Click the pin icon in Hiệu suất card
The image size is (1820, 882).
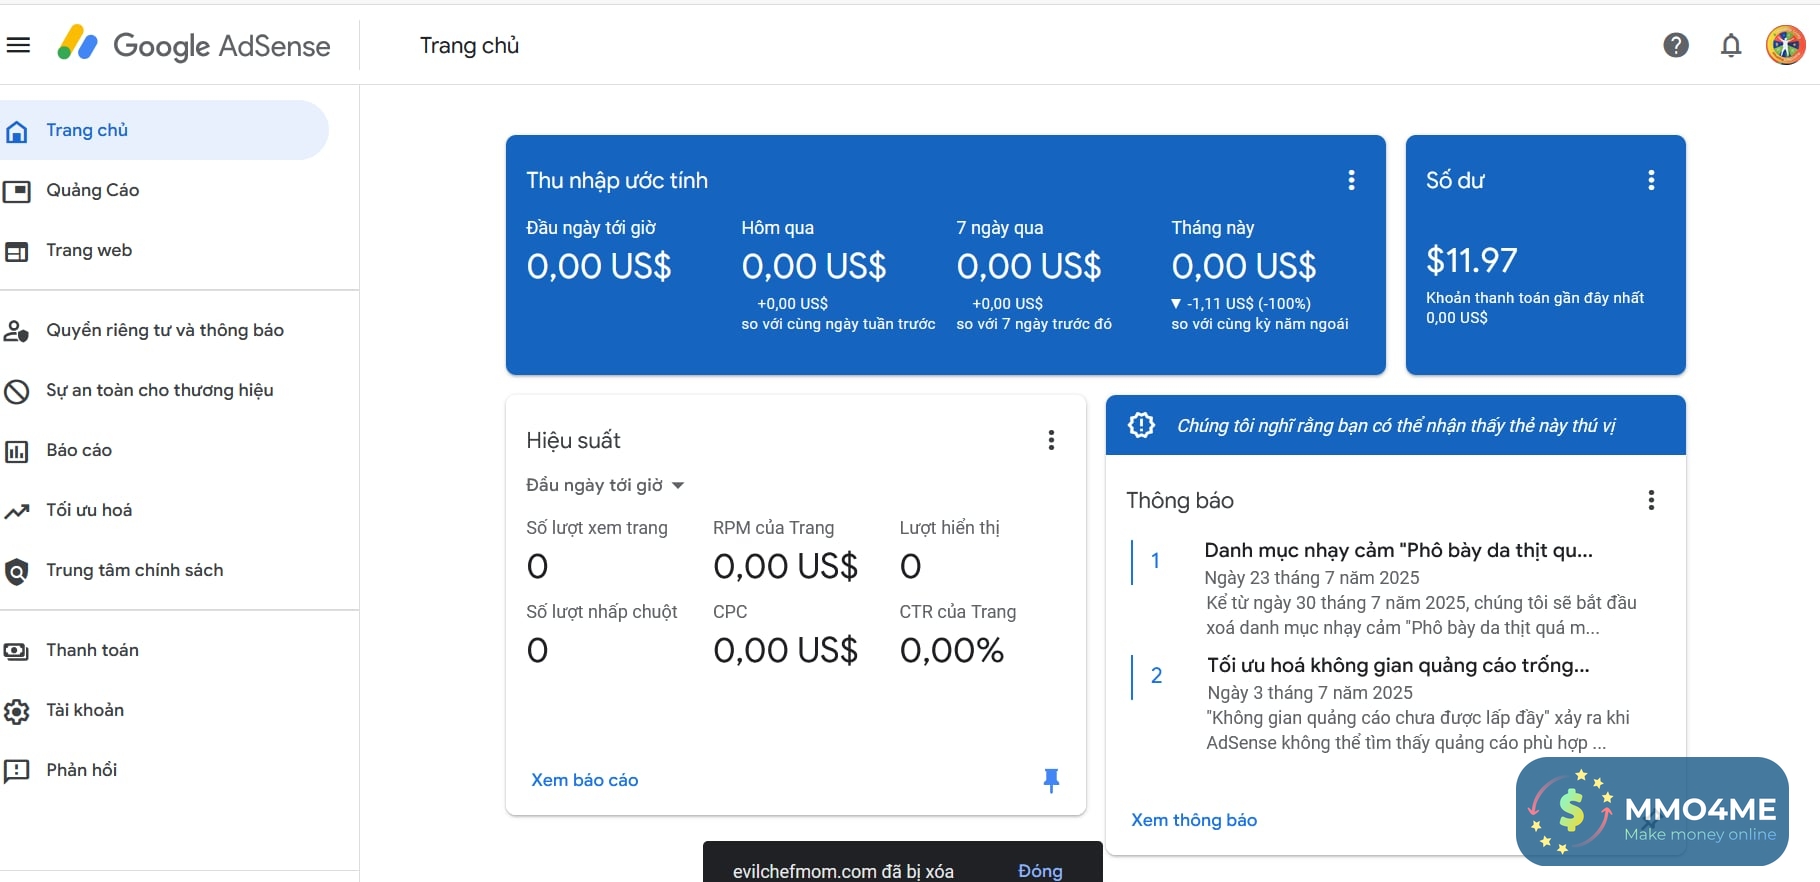1051,780
